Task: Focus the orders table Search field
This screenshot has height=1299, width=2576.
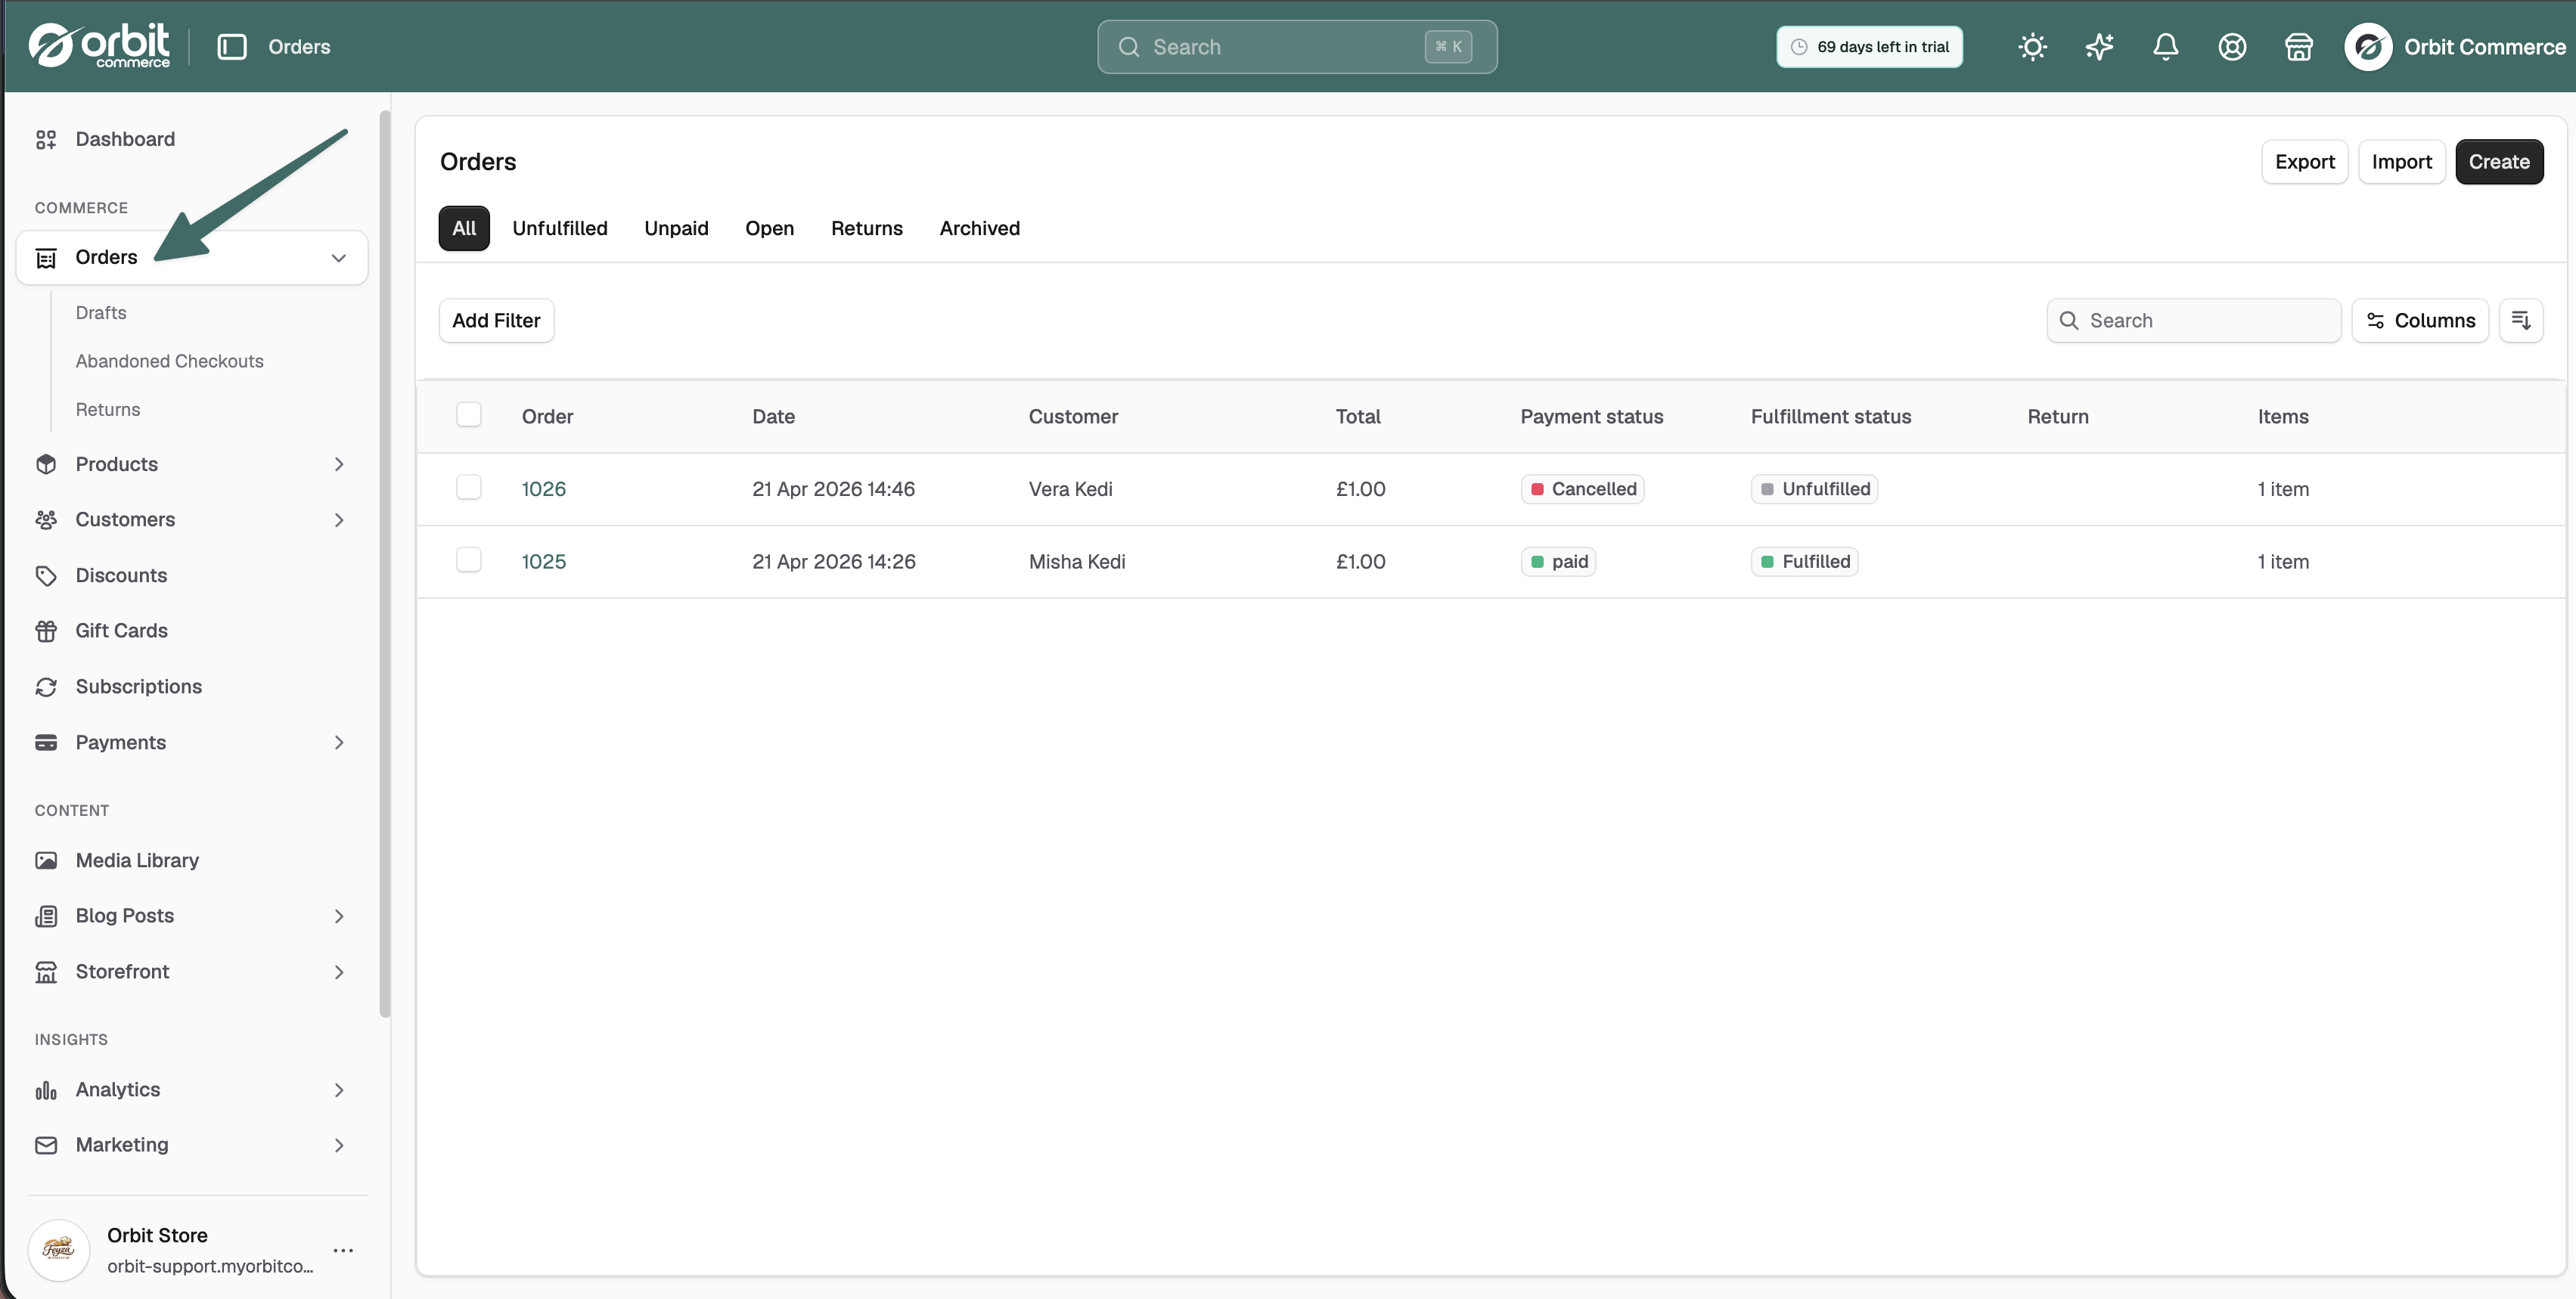Action: point(2193,320)
